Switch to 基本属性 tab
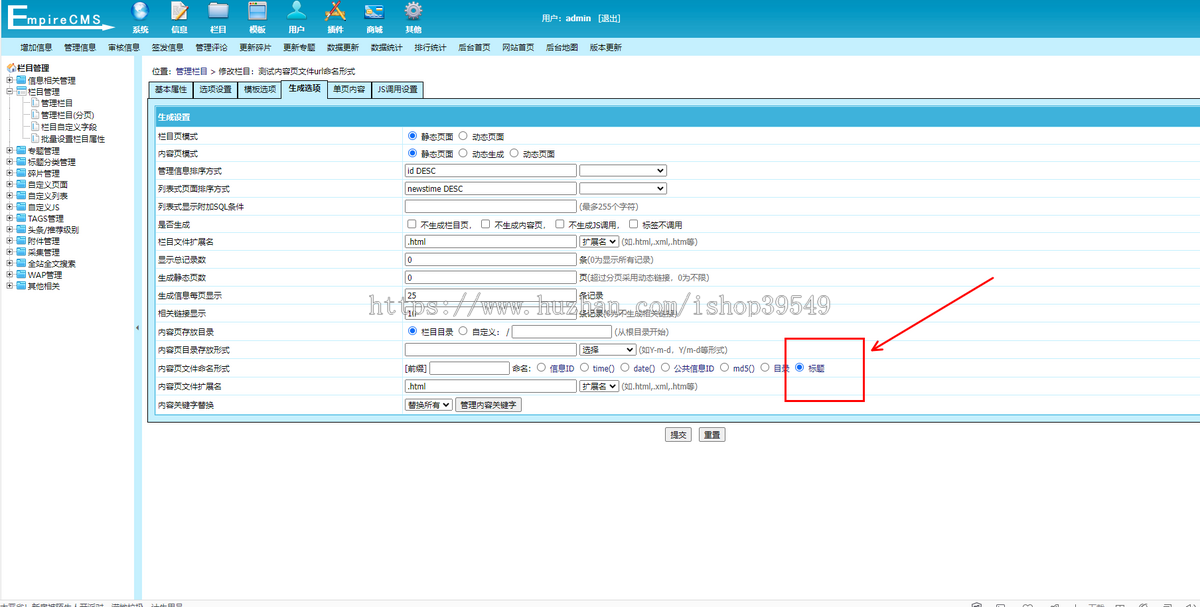This screenshot has width=1200, height=607. 171,90
